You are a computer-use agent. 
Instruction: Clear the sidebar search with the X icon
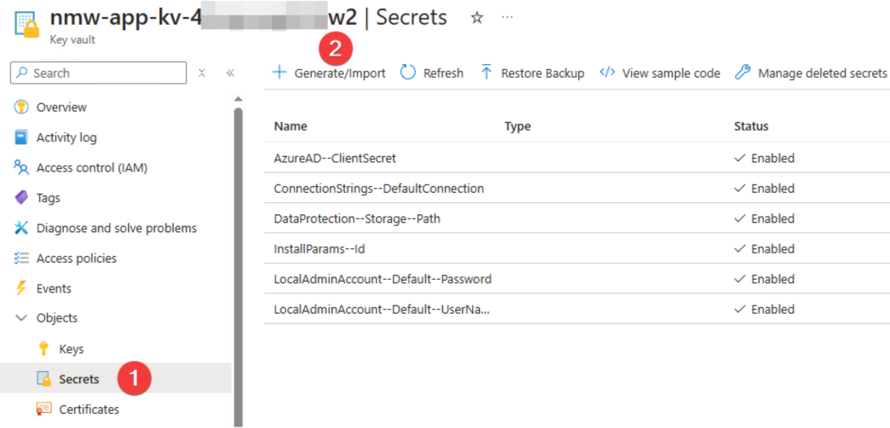click(202, 73)
